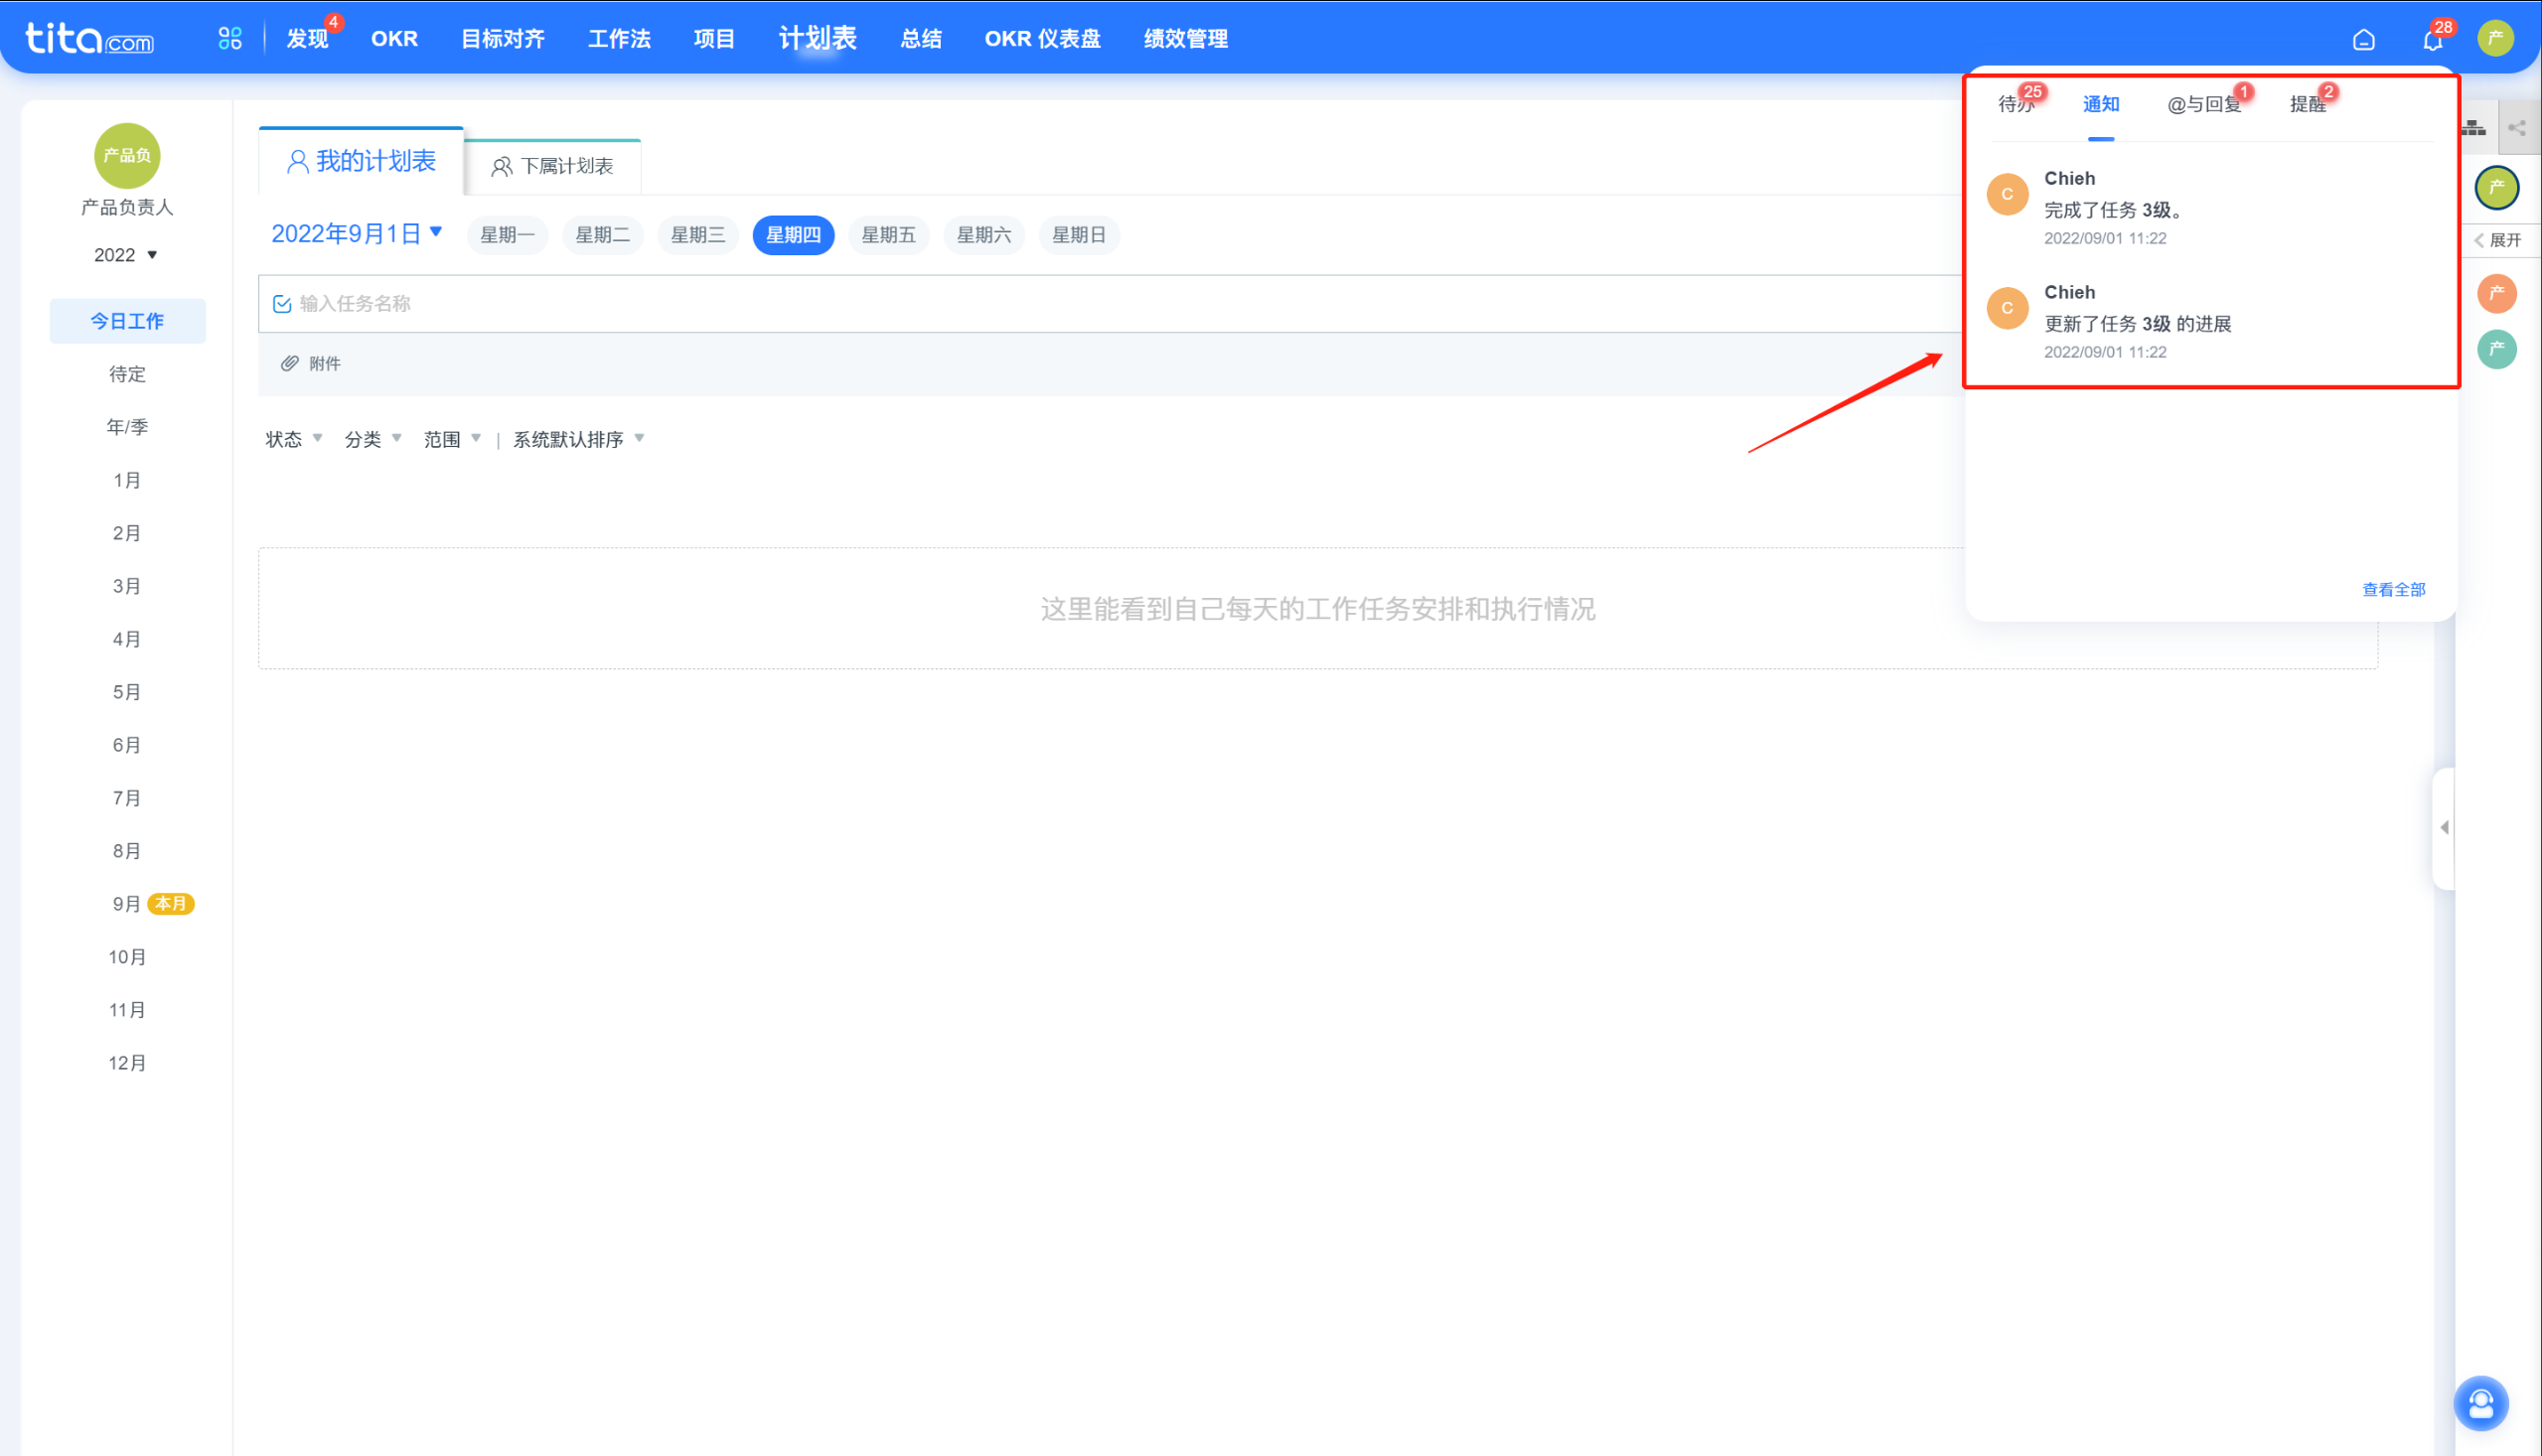Viewport: 2542px width, 1456px height.
Task: Switch to @与回复 tab
Action: (2204, 104)
